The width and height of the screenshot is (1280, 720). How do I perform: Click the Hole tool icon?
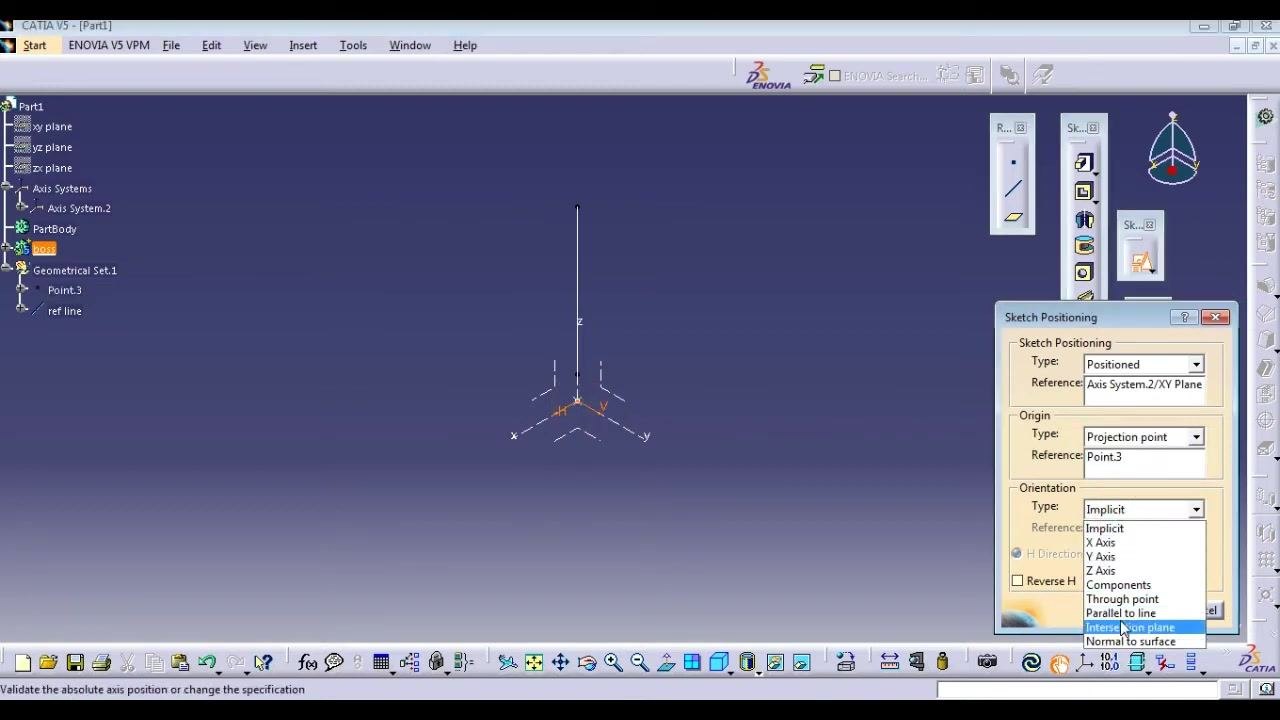1084,273
